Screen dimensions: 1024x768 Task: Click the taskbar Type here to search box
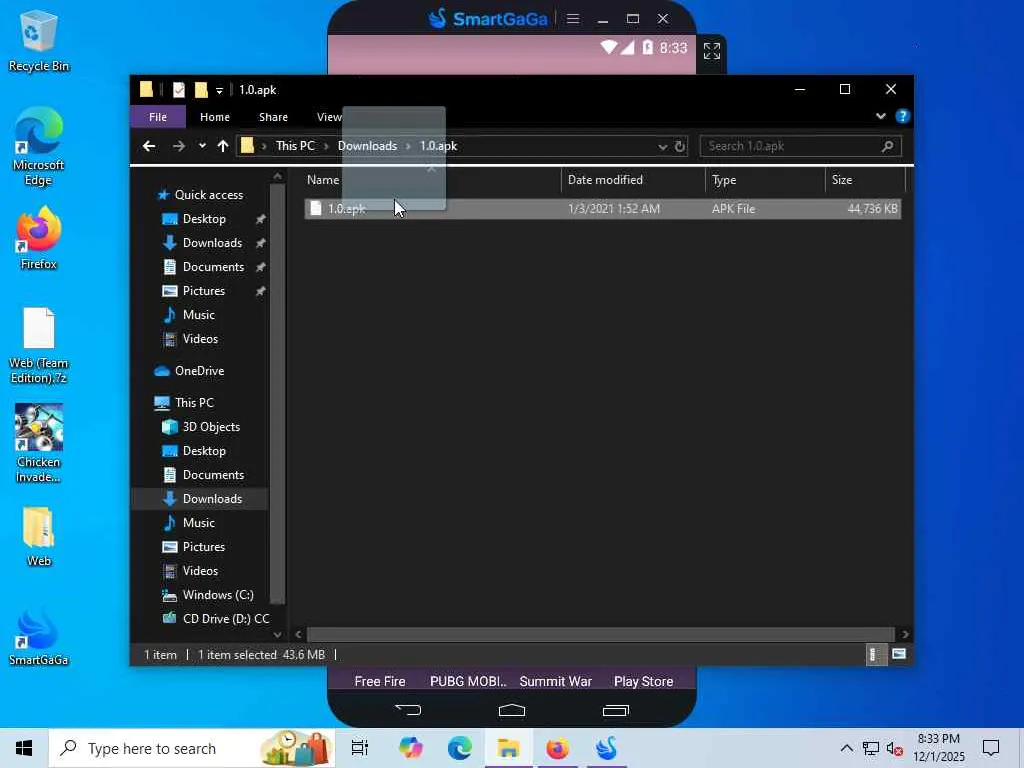pyautogui.click(x=191, y=748)
